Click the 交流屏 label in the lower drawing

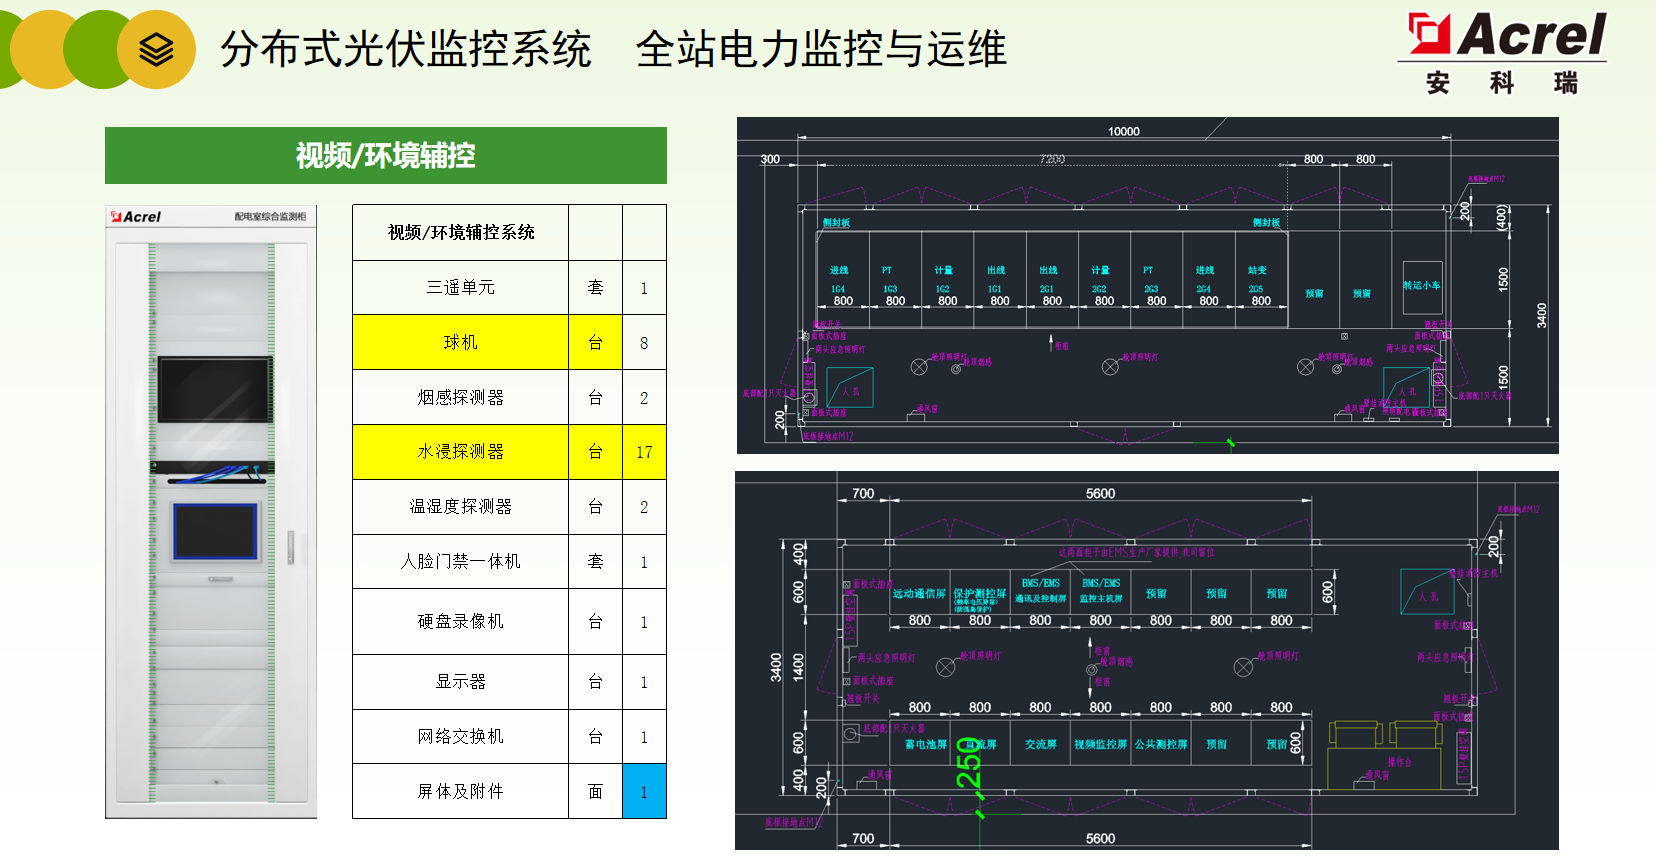[1041, 745]
